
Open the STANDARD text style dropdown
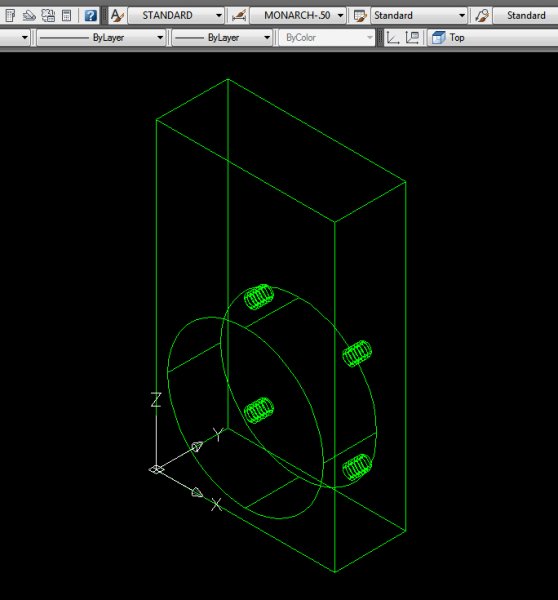pyautogui.click(x=176, y=16)
